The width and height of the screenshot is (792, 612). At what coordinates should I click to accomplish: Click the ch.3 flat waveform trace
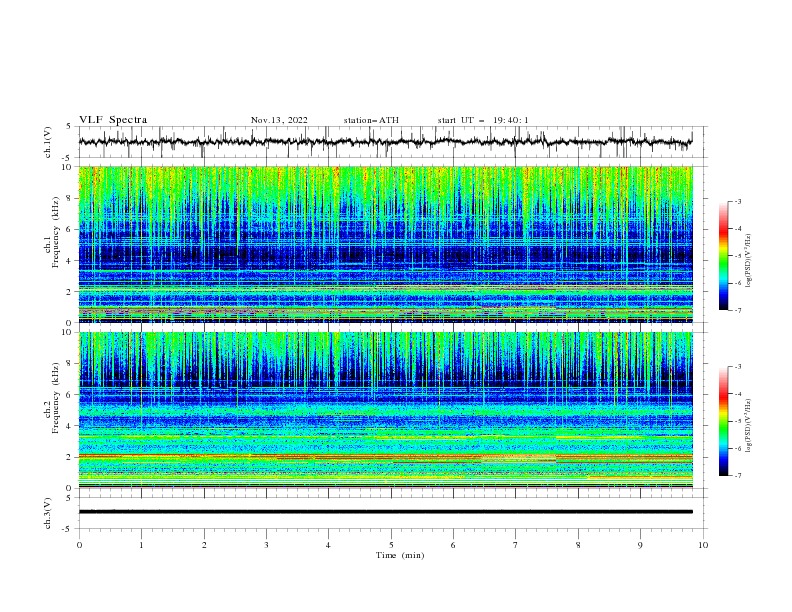point(385,512)
